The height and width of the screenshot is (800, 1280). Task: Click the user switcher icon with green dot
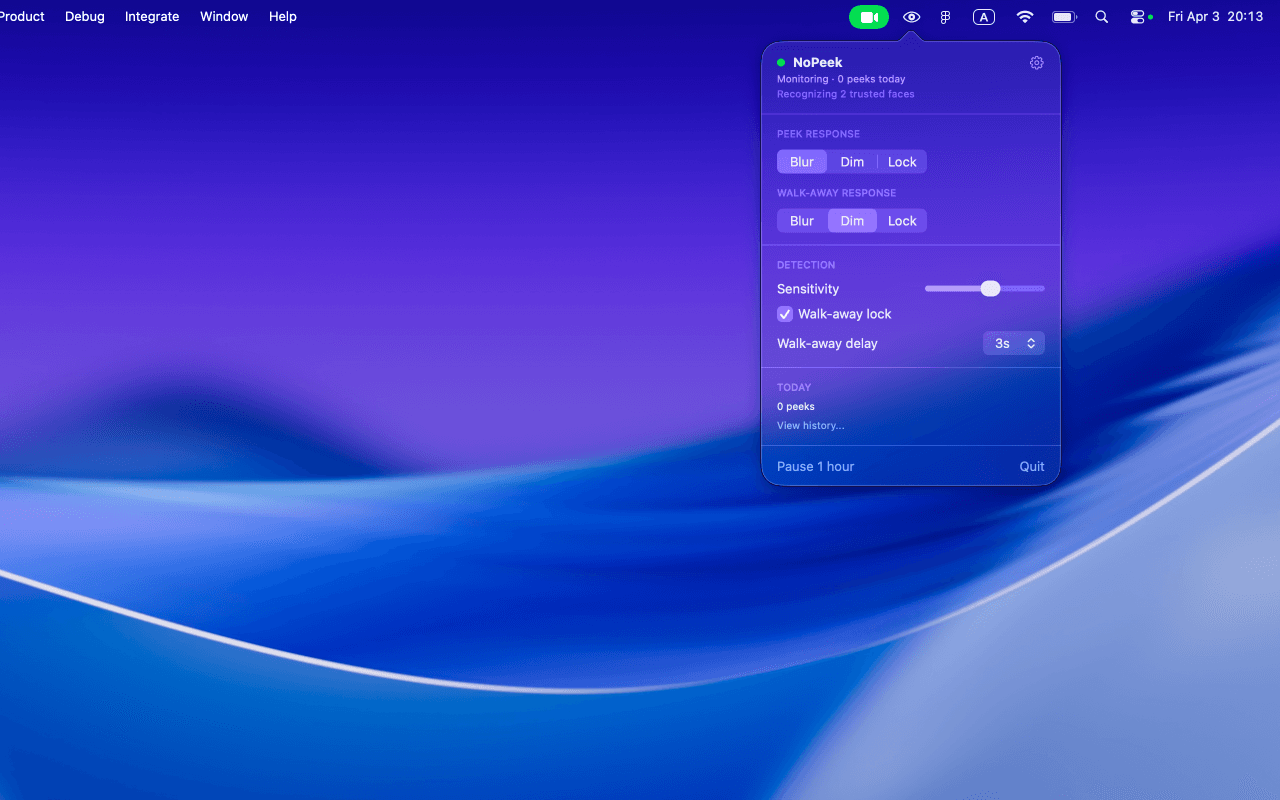pos(1139,16)
